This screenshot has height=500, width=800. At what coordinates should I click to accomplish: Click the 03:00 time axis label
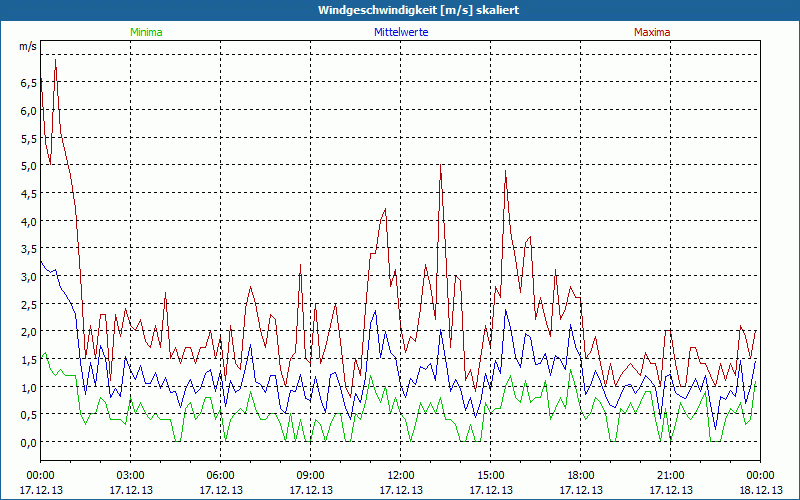pyautogui.click(x=131, y=476)
